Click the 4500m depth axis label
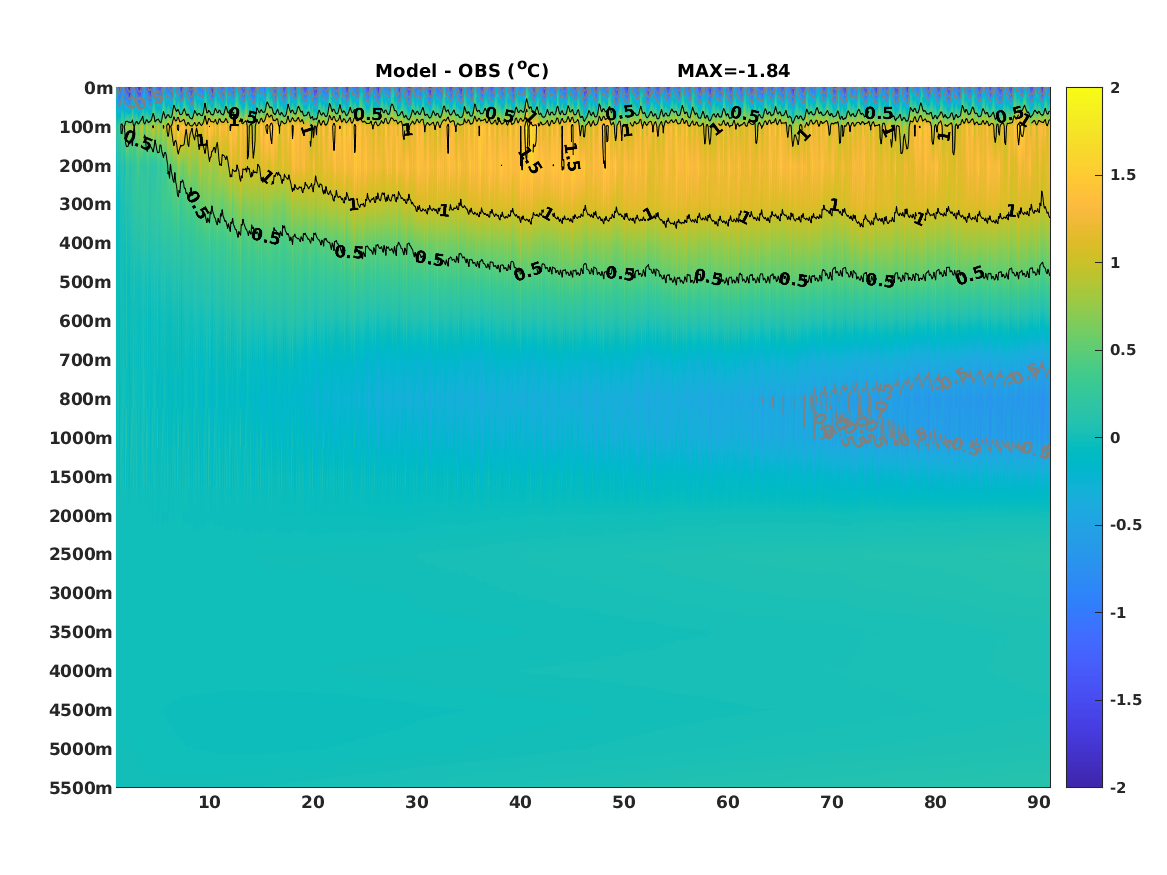Screen dimensions: 1167x875 coord(81,711)
